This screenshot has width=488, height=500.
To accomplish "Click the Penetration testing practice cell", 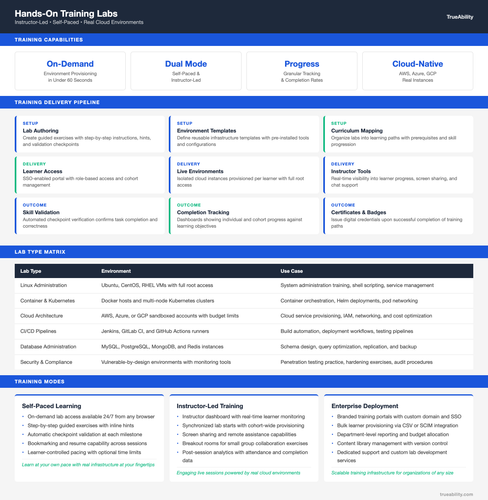I will point(356,362).
